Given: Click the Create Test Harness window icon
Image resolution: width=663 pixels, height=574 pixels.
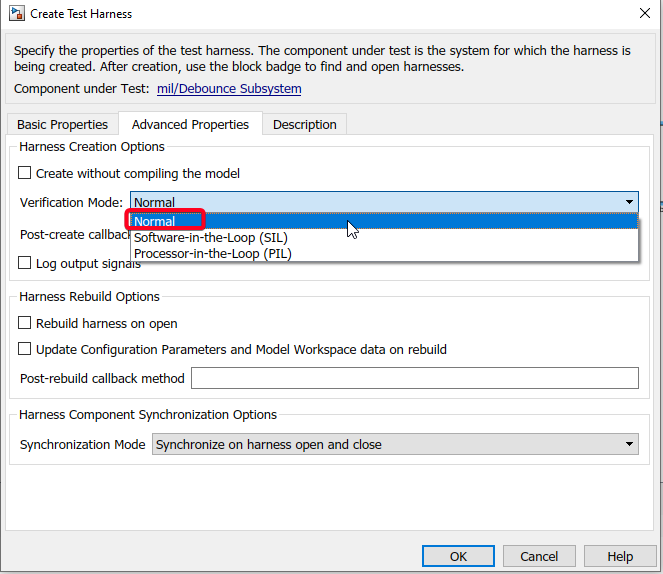Looking at the screenshot, I should [16, 14].
